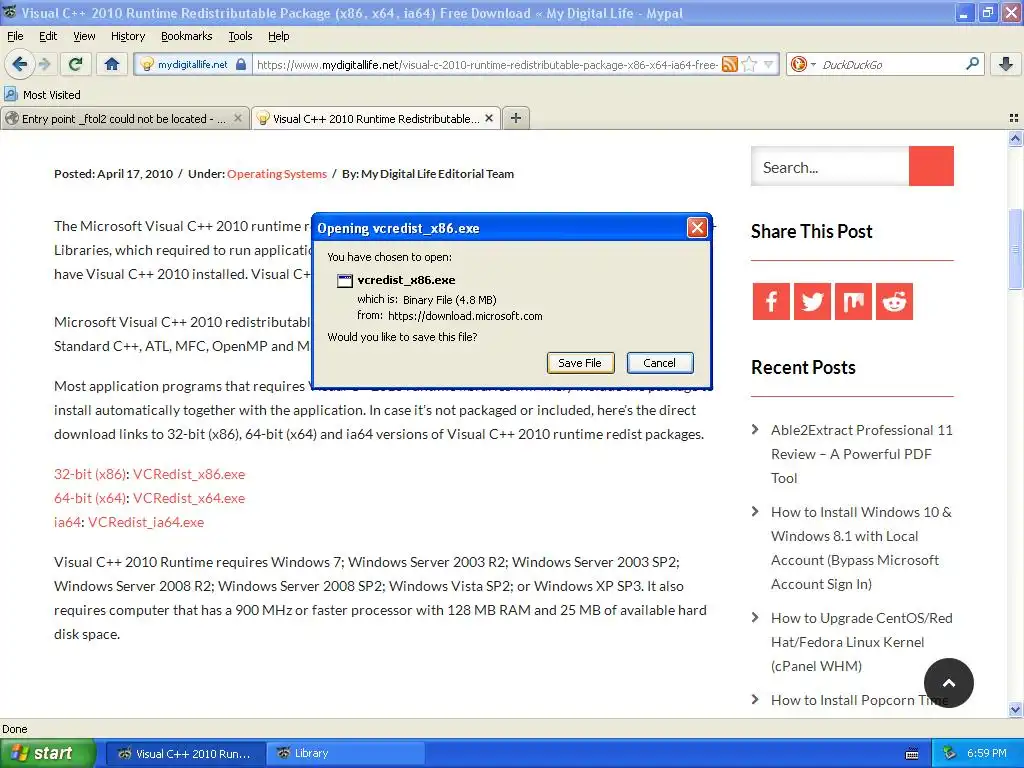This screenshot has width=1024, height=768.
Task: Go forward with the Forward arrow button
Action: click(45, 64)
